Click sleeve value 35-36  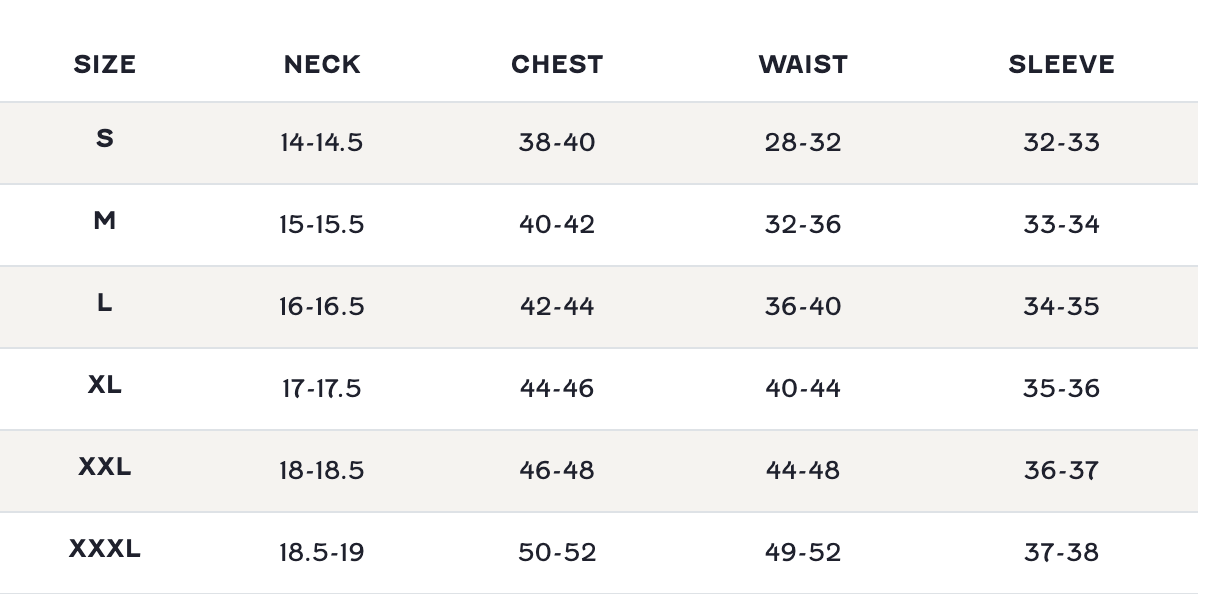1061,389
